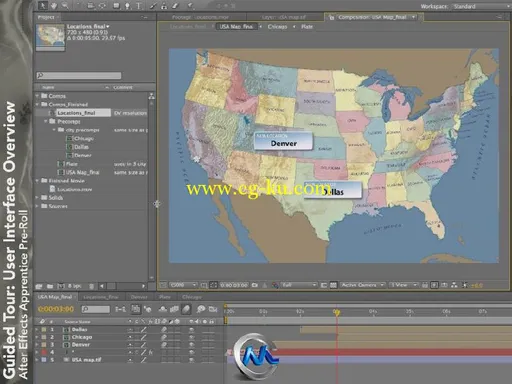Open the magnification ratio dropdown
This screenshot has height=384, width=512.
(x=183, y=285)
